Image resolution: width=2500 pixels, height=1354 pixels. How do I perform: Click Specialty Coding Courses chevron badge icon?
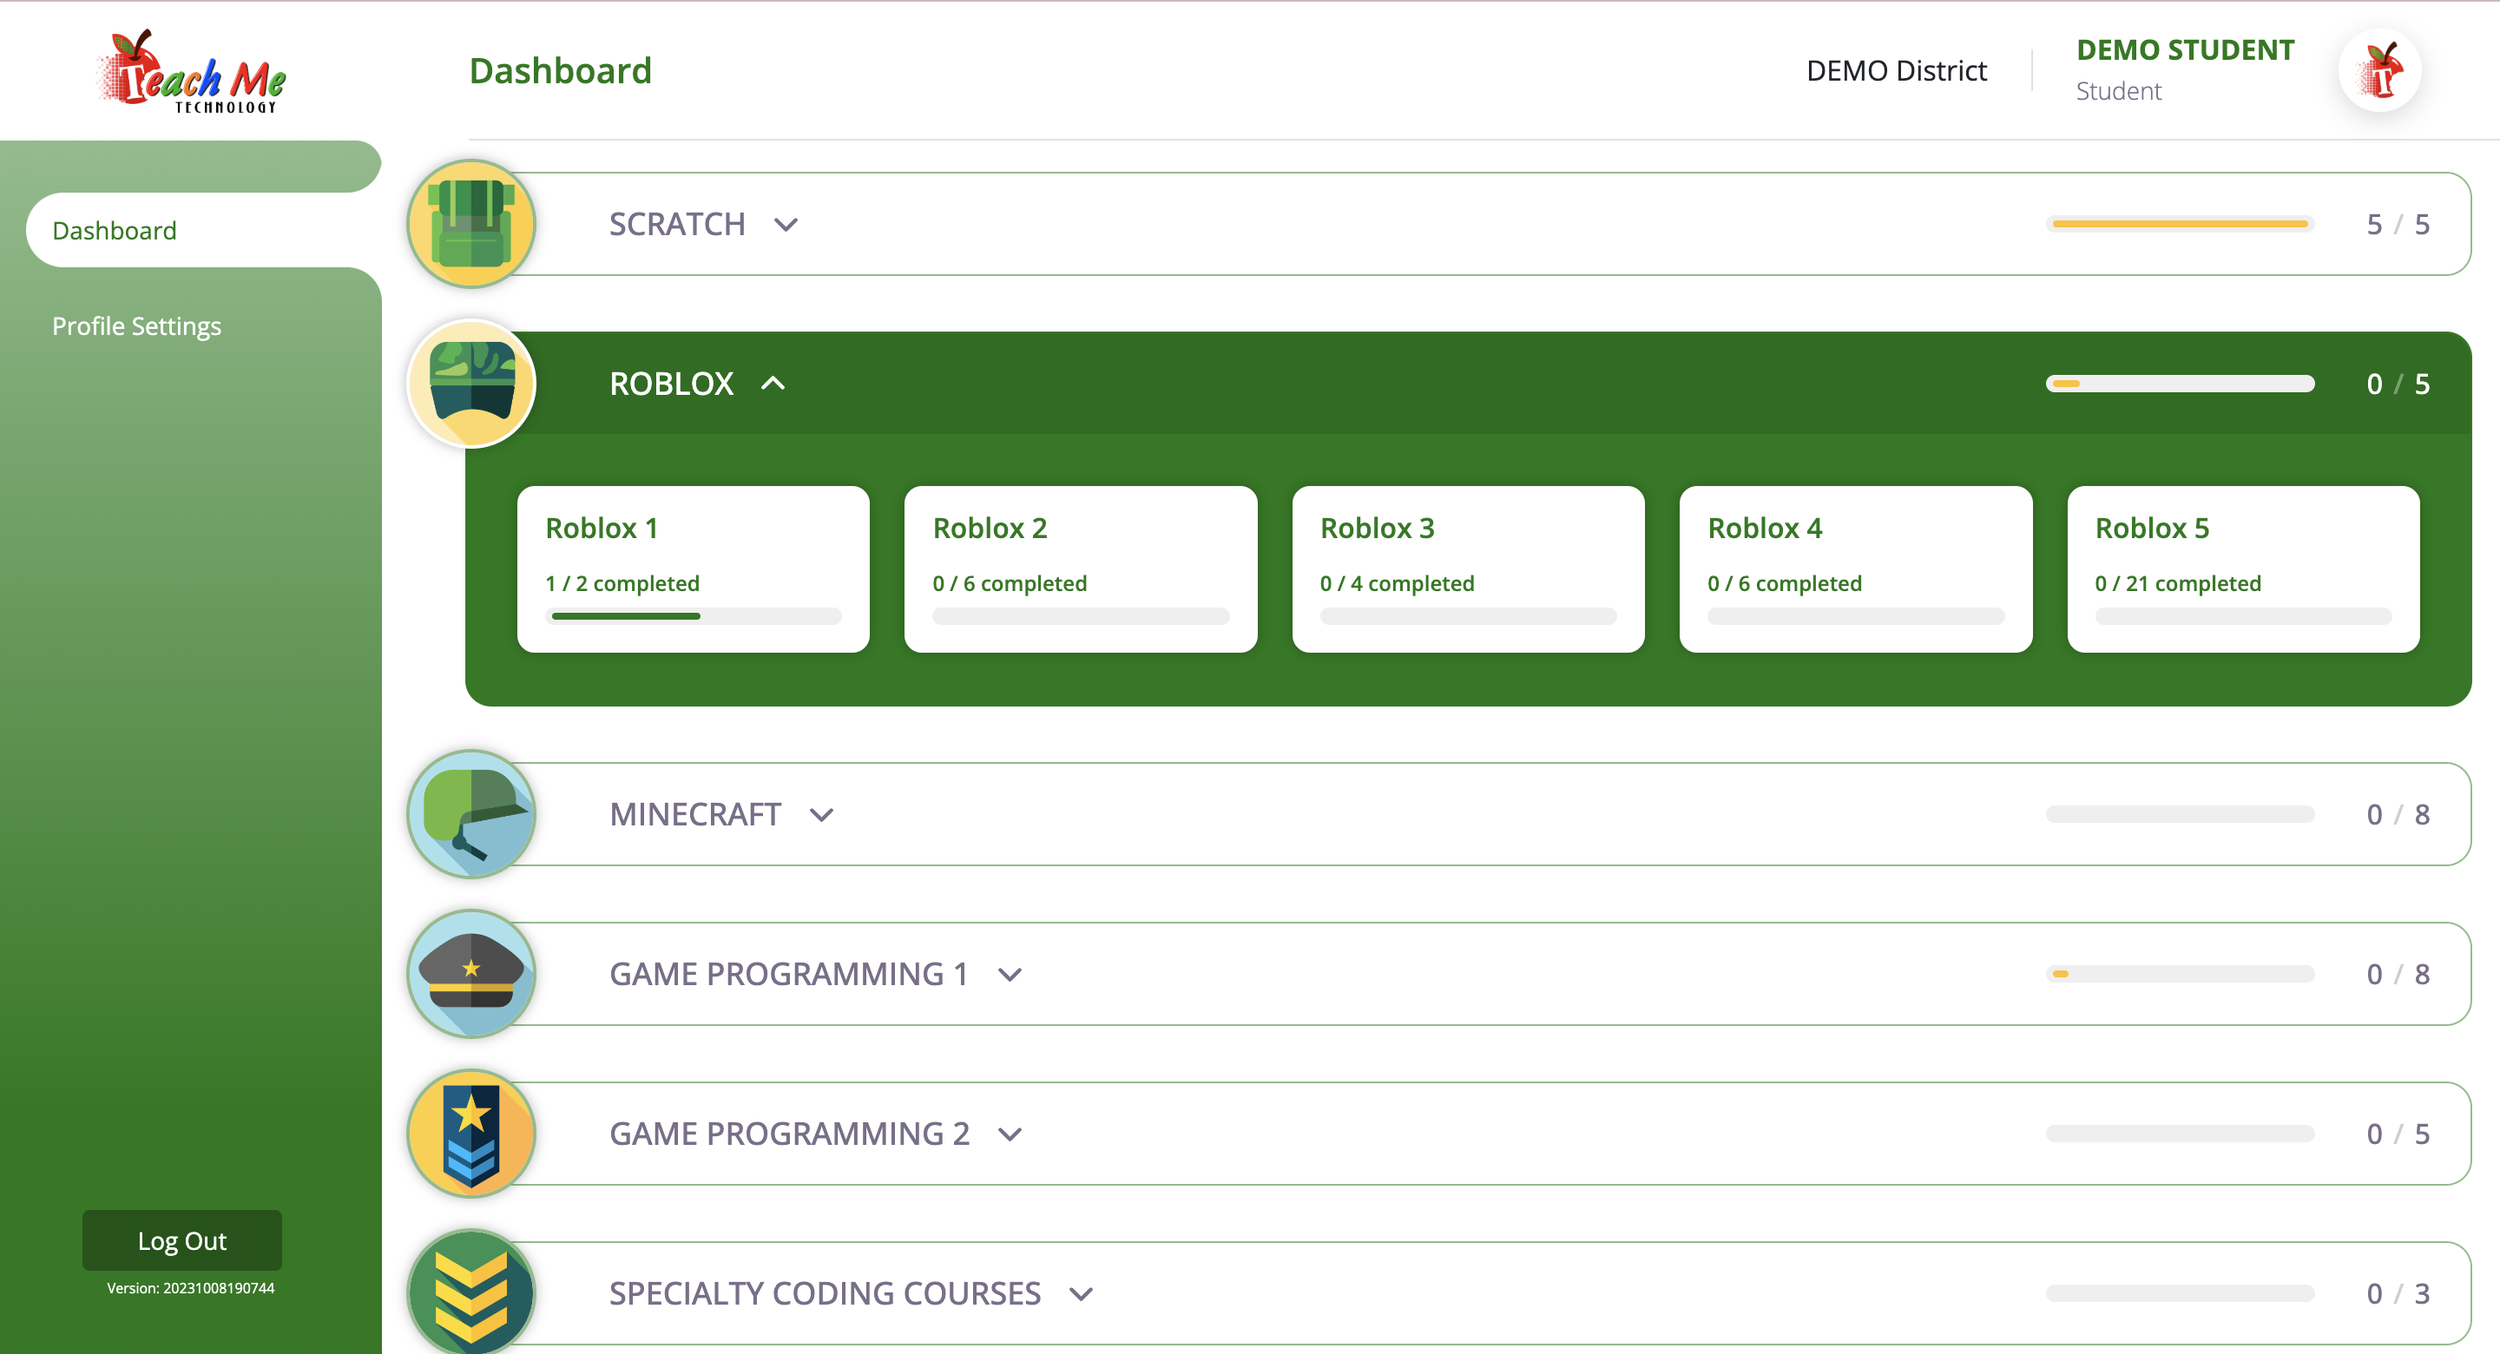(x=471, y=1292)
